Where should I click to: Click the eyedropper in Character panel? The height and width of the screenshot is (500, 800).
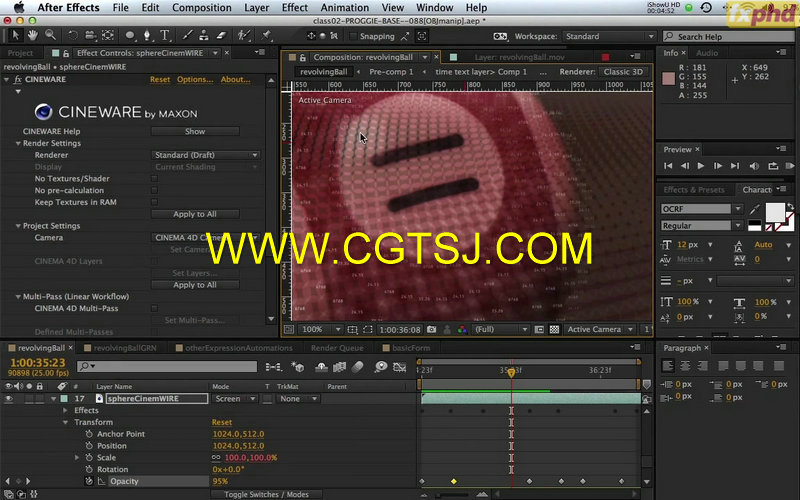754,209
